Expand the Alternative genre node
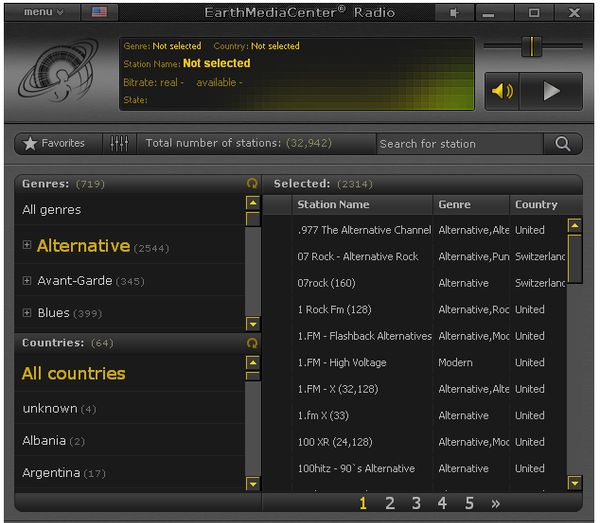This screenshot has height=523, width=600. [27, 244]
